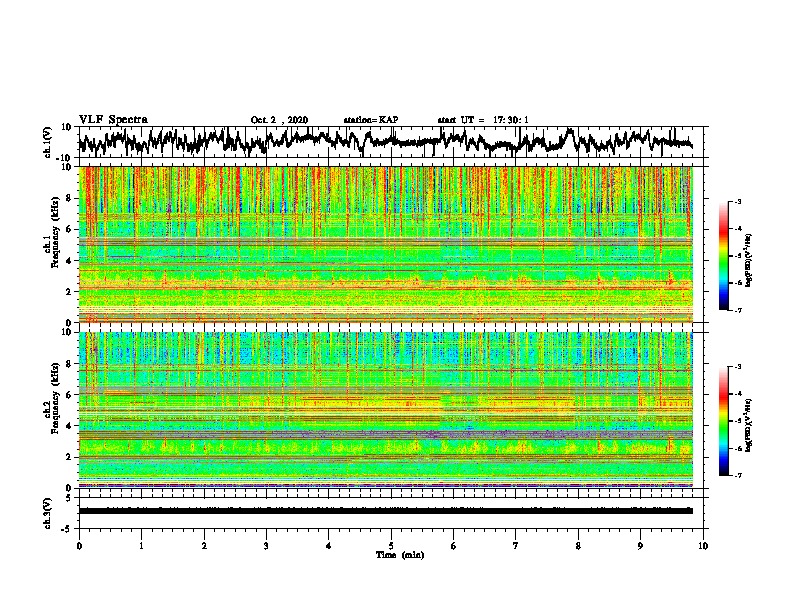Click tick label "4" on the Time axis
This screenshot has width=792, height=612.
click(329, 546)
